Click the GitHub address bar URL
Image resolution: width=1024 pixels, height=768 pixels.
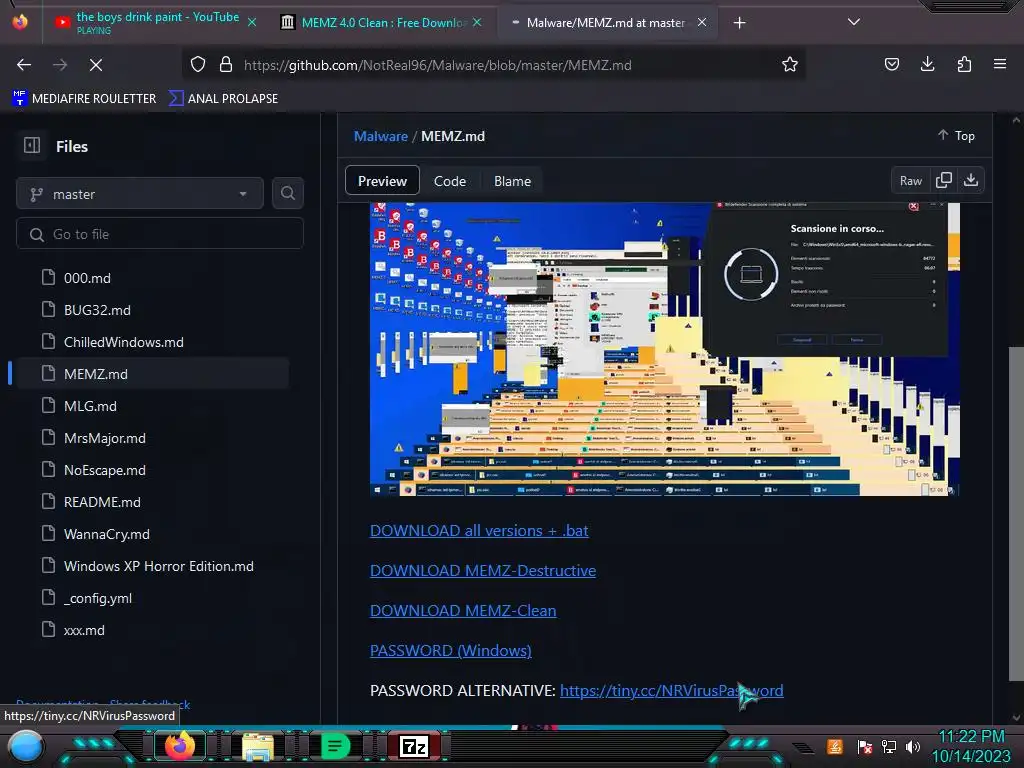438,65
